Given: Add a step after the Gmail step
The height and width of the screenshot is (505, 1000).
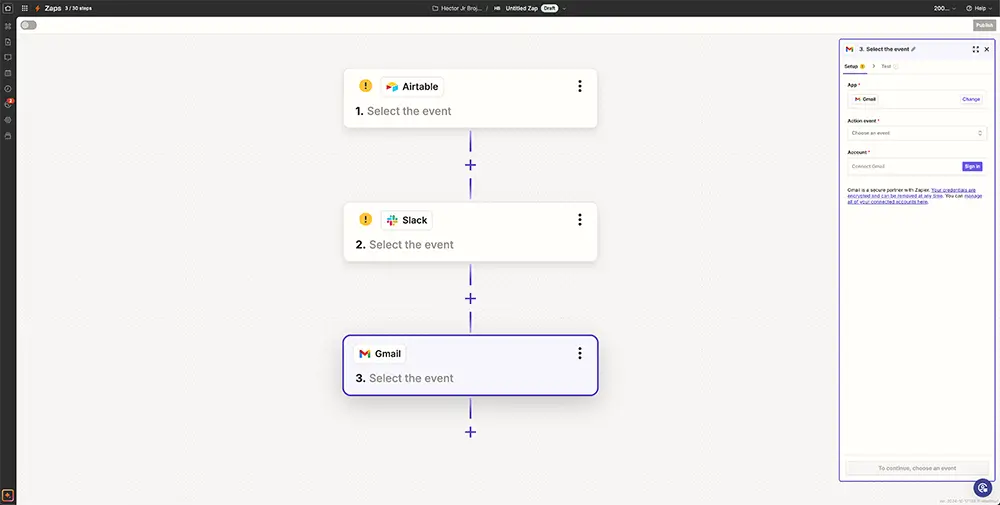Looking at the screenshot, I should [x=470, y=432].
